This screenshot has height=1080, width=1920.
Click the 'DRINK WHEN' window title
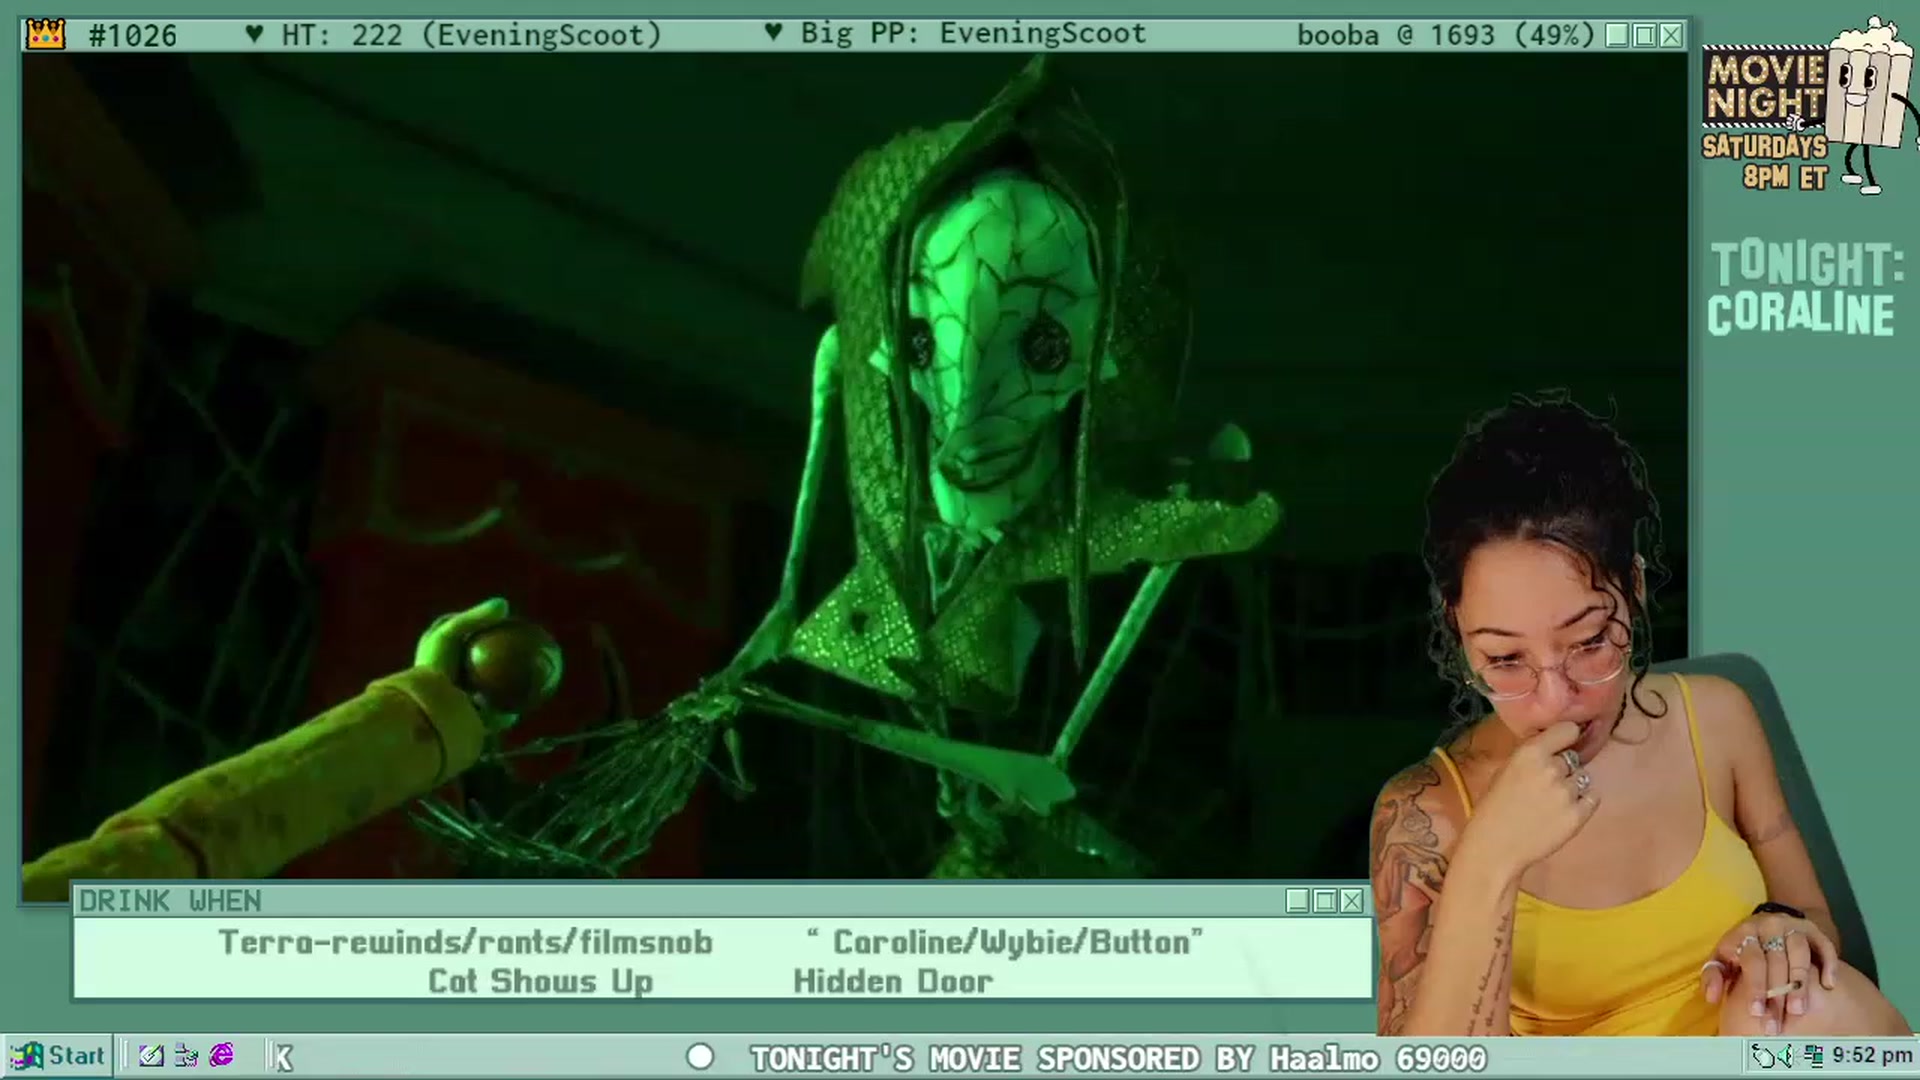170,901
